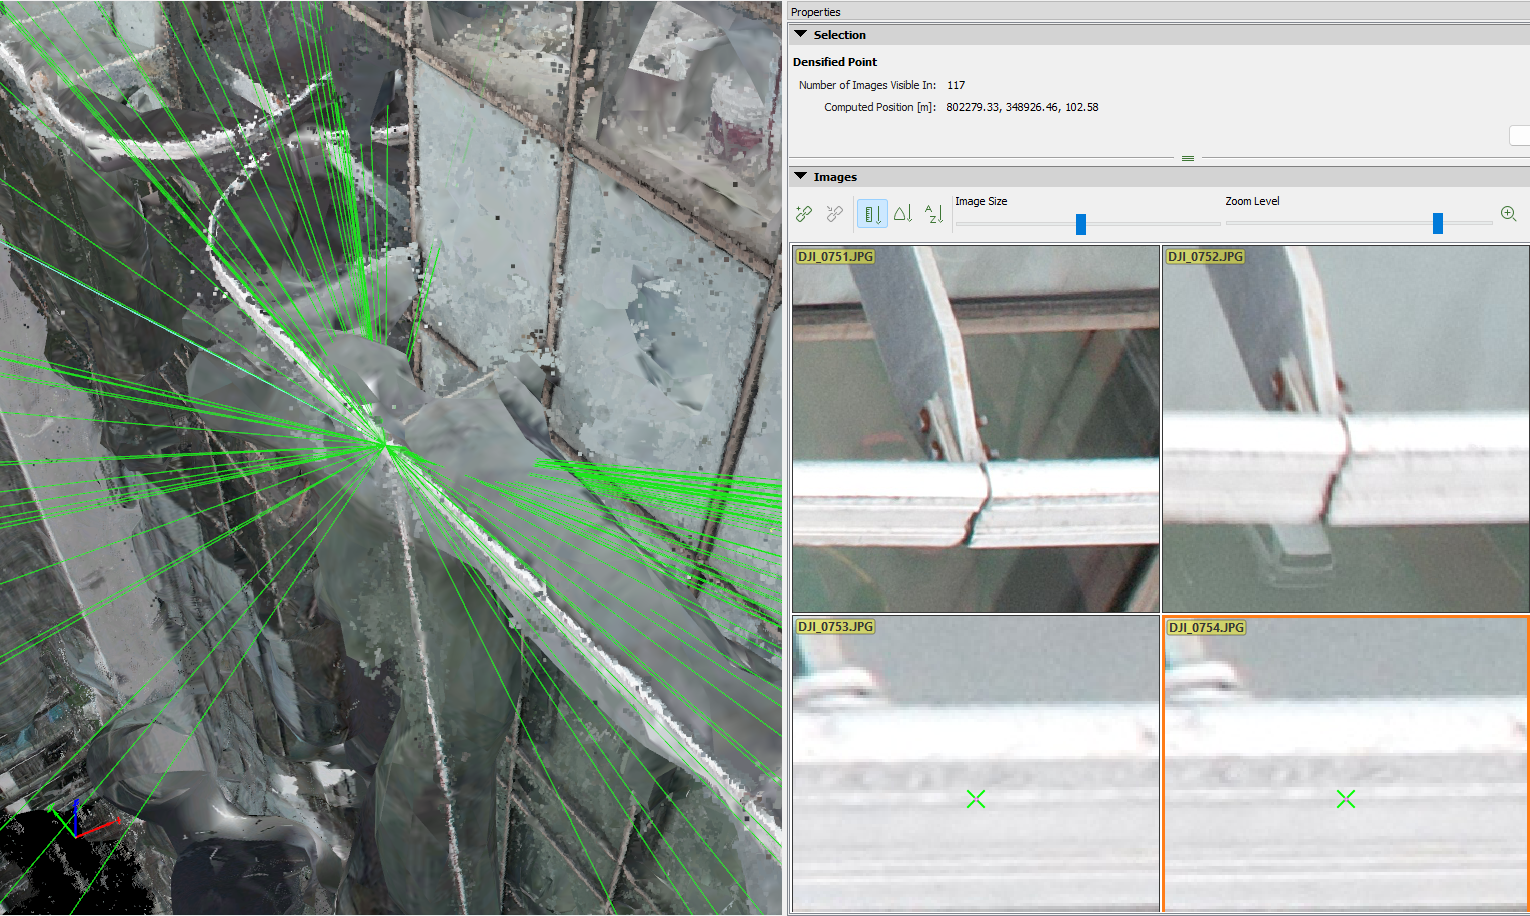Image resolution: width=1530 pixels, height=916 pixels.
Task: Click the add link icon with plus sign
Action: 804,214
